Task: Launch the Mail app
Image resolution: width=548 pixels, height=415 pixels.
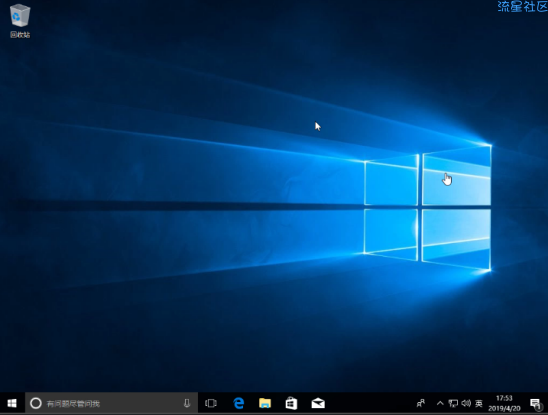Action: coord(318,403)
